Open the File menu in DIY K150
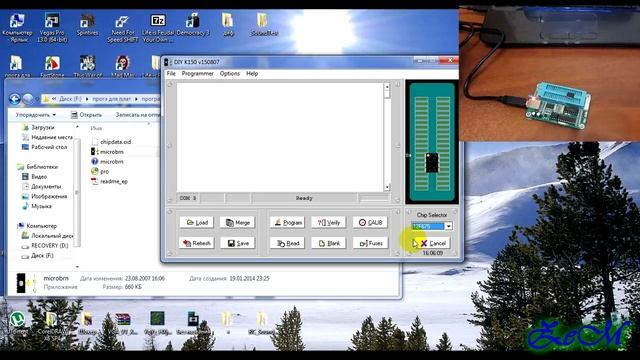Screen dimensions: 640x360 click(x=171, y=73)
